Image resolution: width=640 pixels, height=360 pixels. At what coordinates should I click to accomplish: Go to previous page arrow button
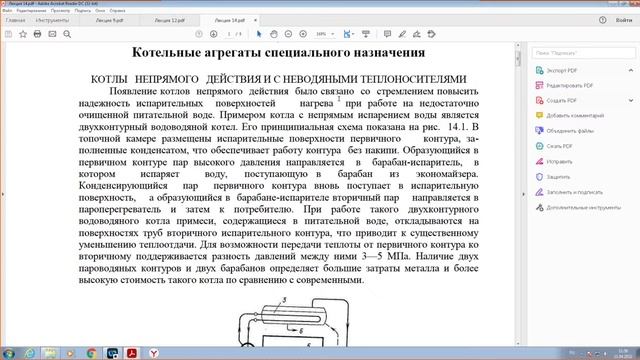point(199,34)
